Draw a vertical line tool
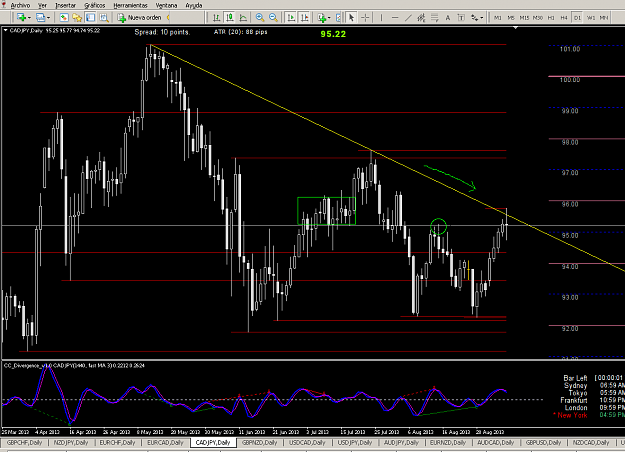Screen dimensions: 625x452 (381, 18)
